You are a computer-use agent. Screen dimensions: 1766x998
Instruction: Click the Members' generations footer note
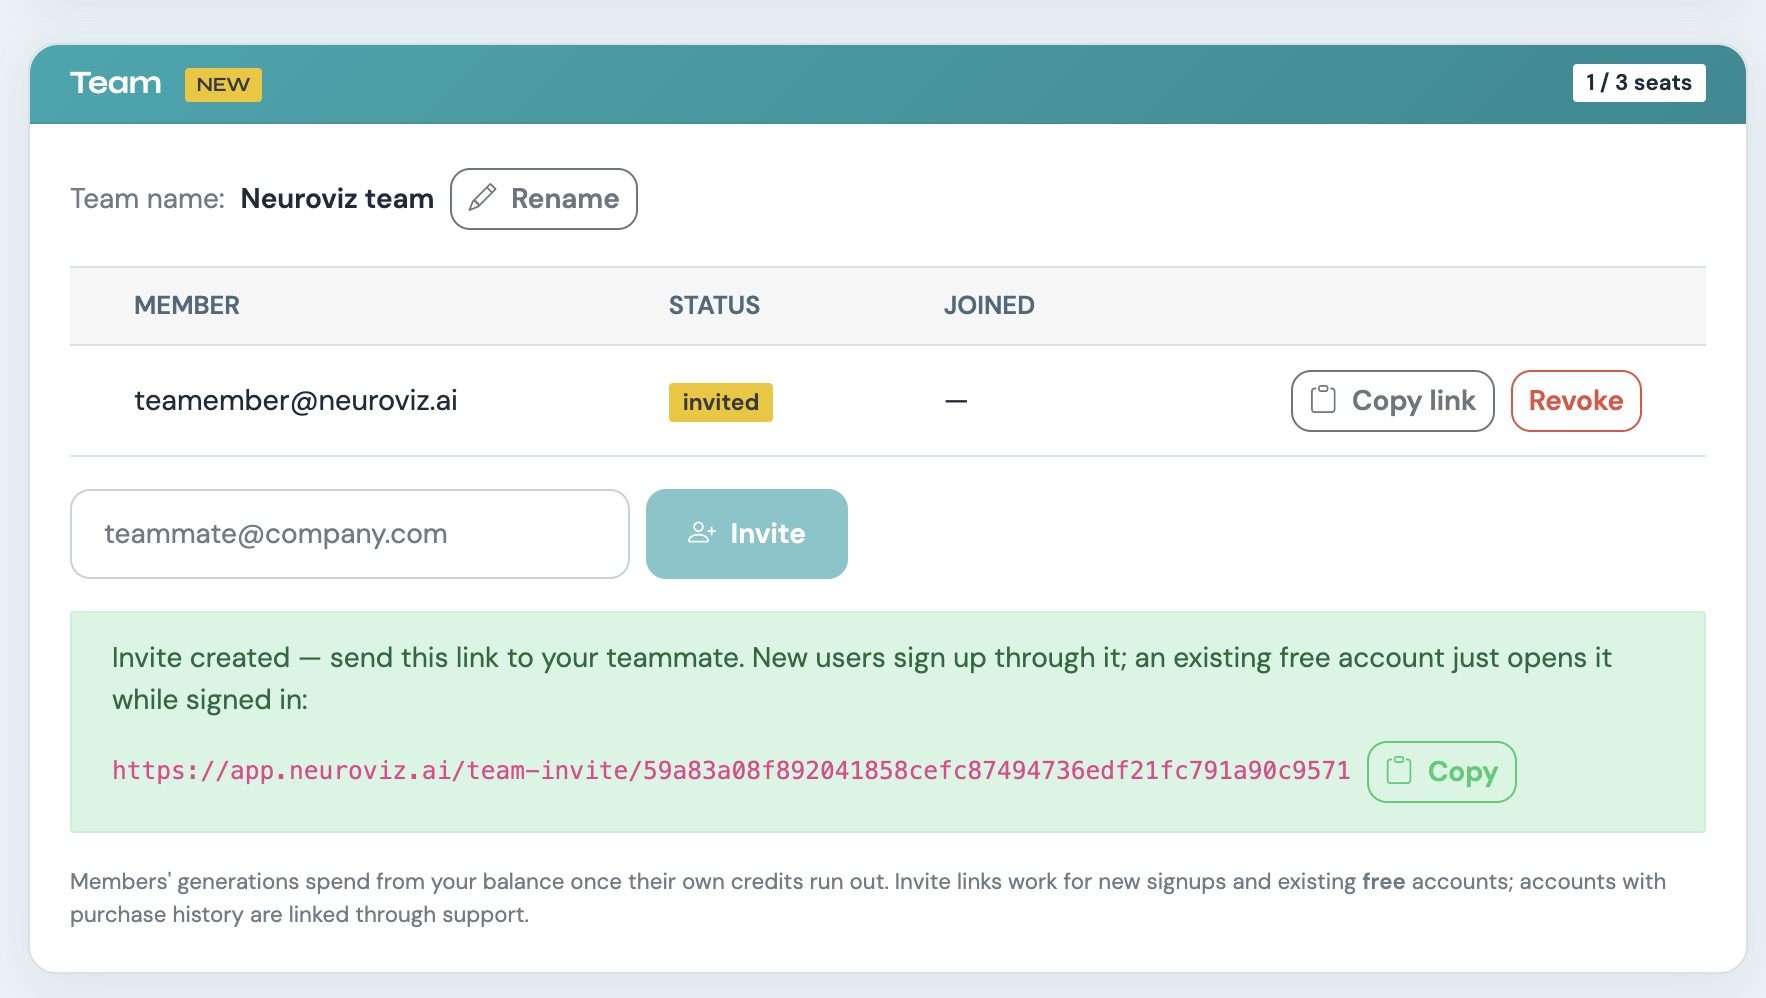pyautogui.click(x=868, y=898)
